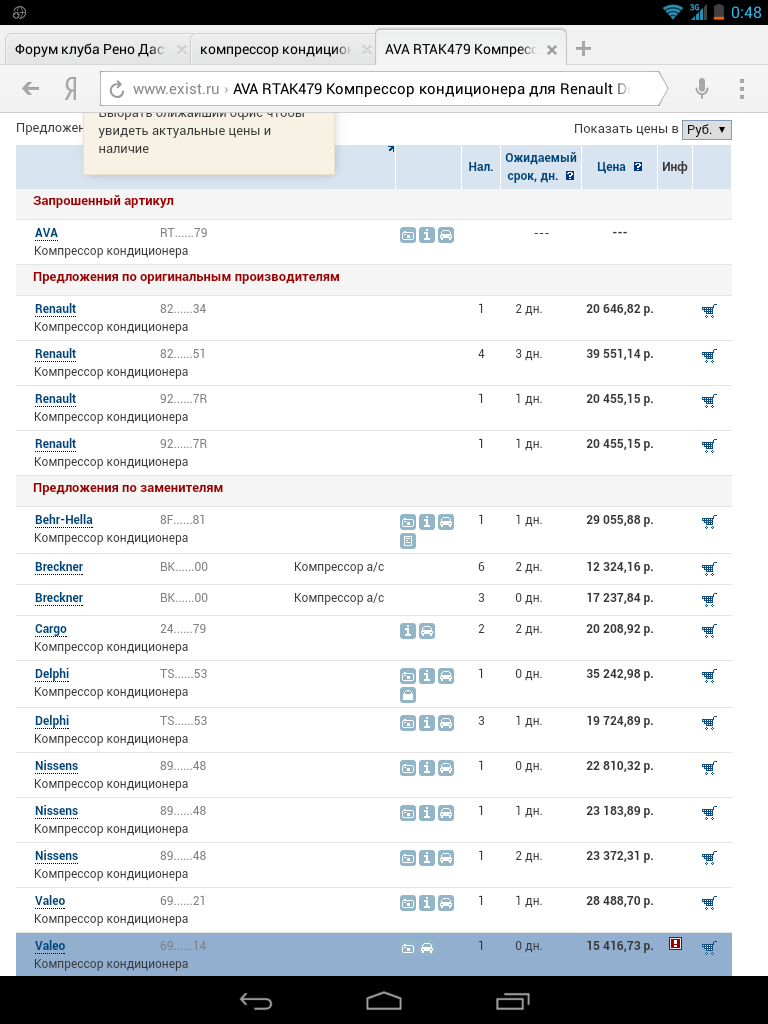The height and width of the screenshot is (1024, 768).
Task: Add Breckner 17 237,84 р. item to cart
Action: (x=709, y=599)
